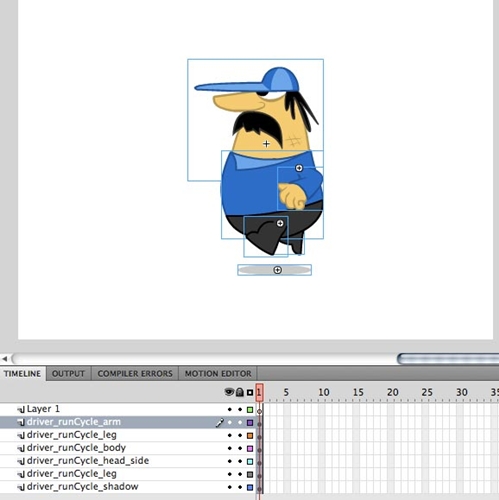The height and width of the screenshot is (500, 499).
Task: Select the driver_runCycle_shadow layer
Action: (x=82, y=487)
